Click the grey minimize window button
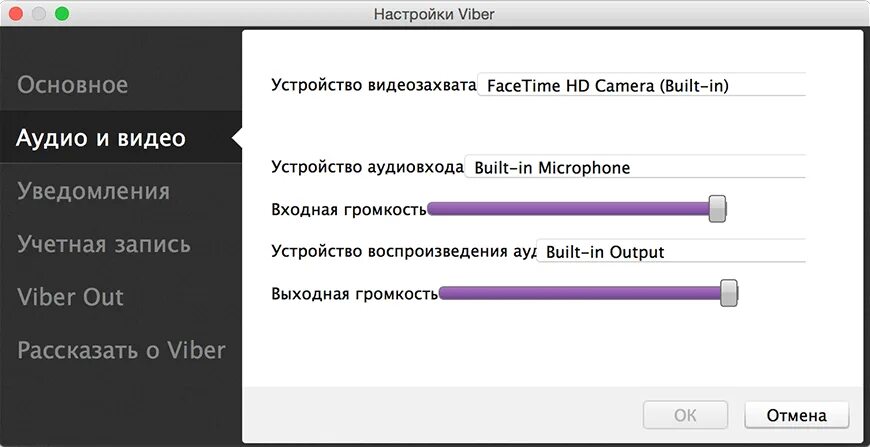The height and width of the screenshot is (447, 870). 39,13
